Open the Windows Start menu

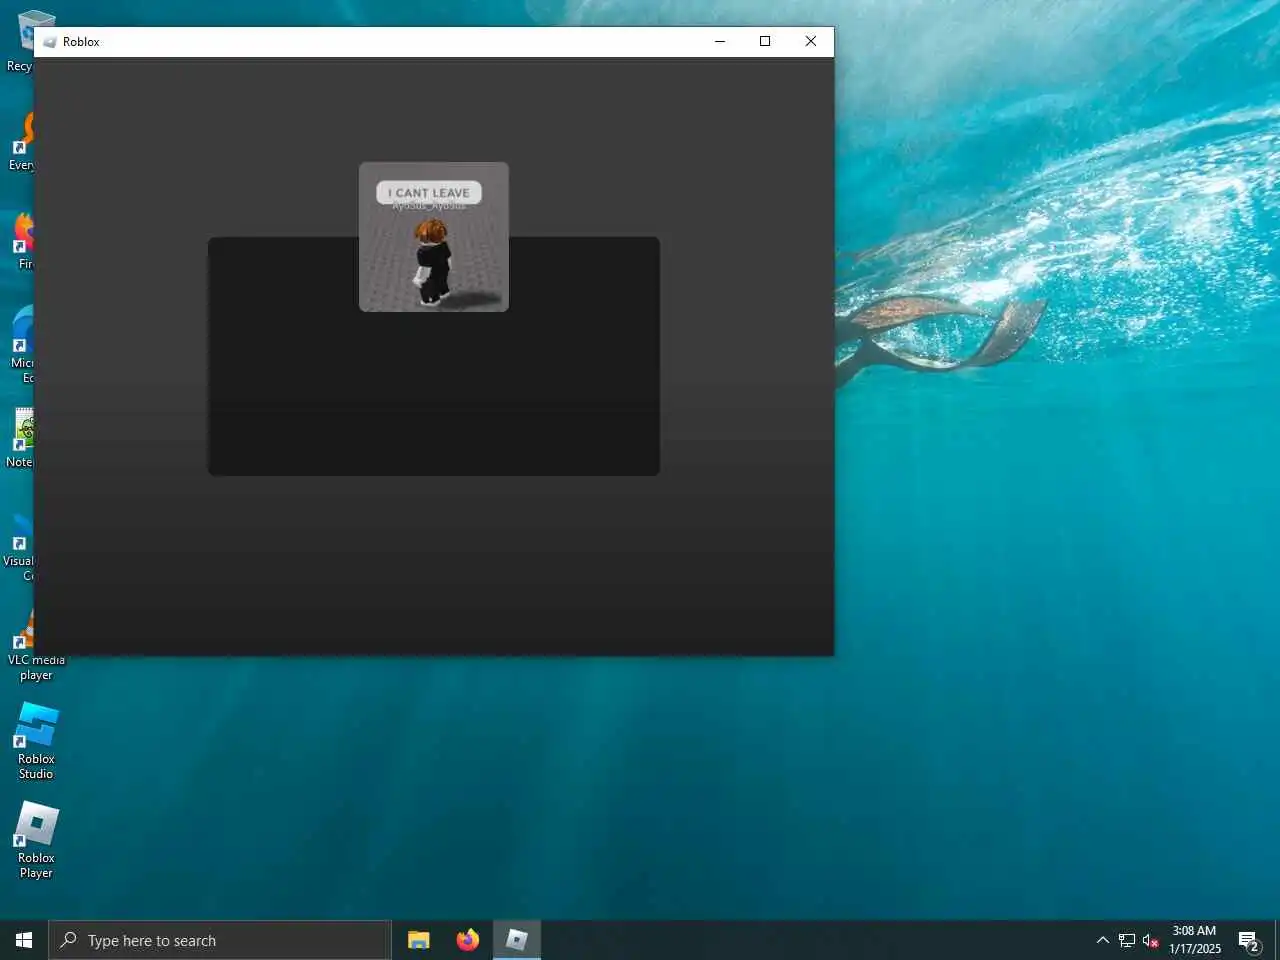(x=24, y=940)
